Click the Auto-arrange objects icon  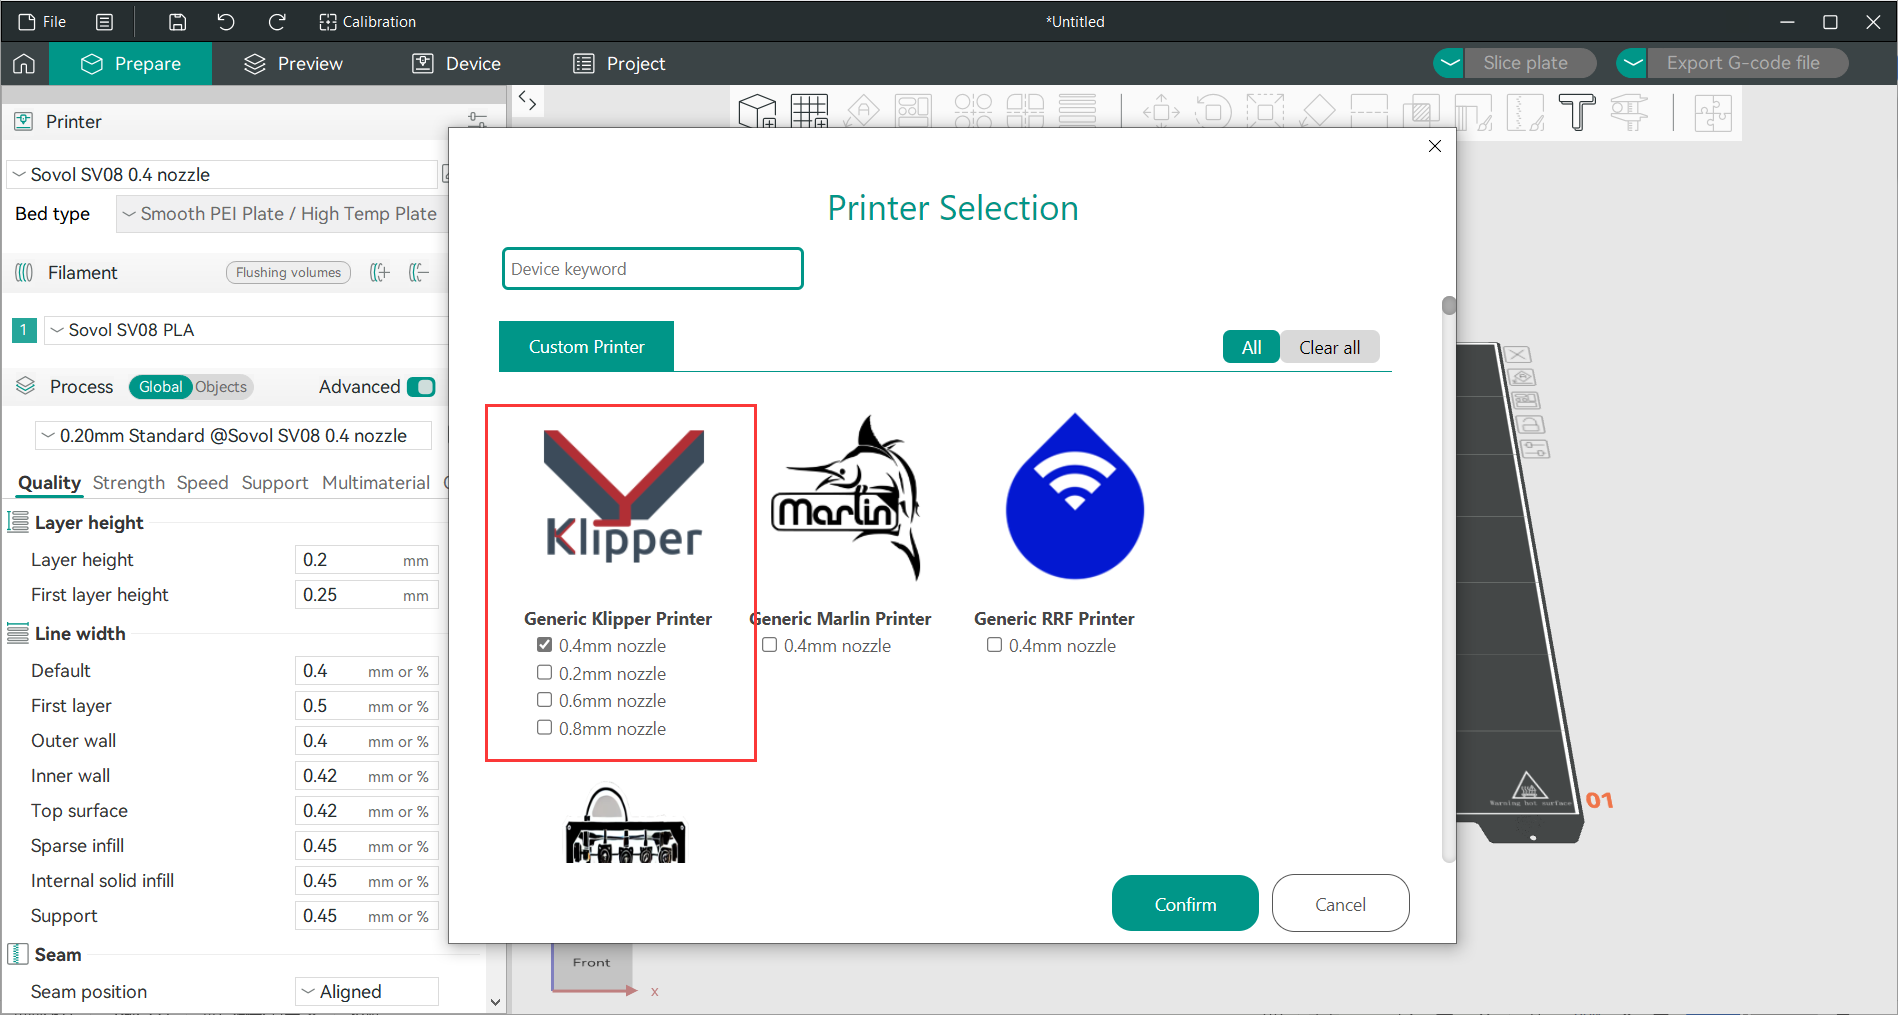913,110
